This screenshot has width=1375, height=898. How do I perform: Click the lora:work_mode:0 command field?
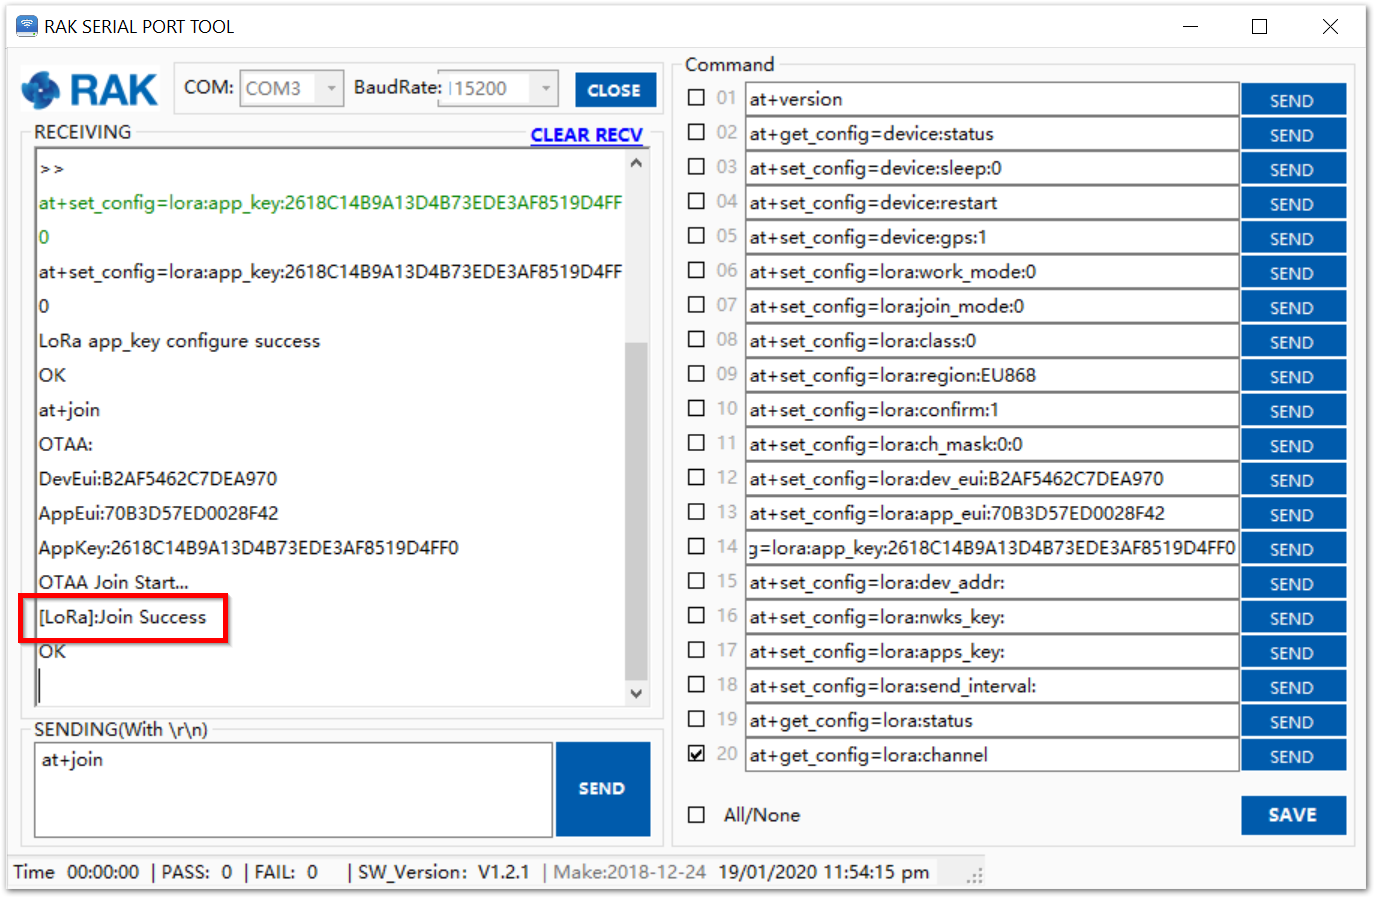[x=992, y=272]
